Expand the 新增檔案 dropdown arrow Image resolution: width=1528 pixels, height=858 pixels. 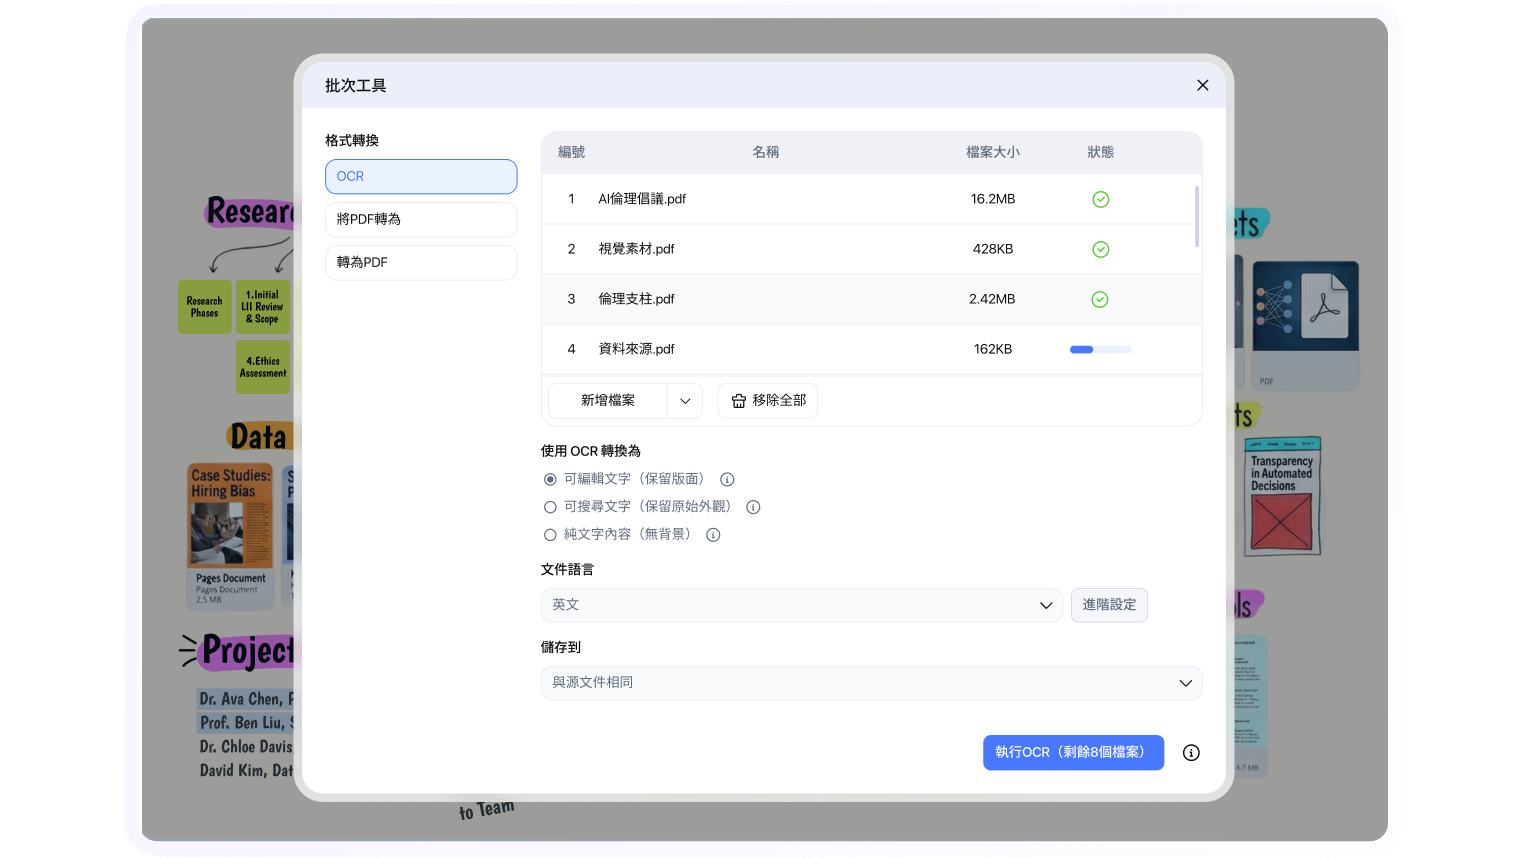click(685, 401)
